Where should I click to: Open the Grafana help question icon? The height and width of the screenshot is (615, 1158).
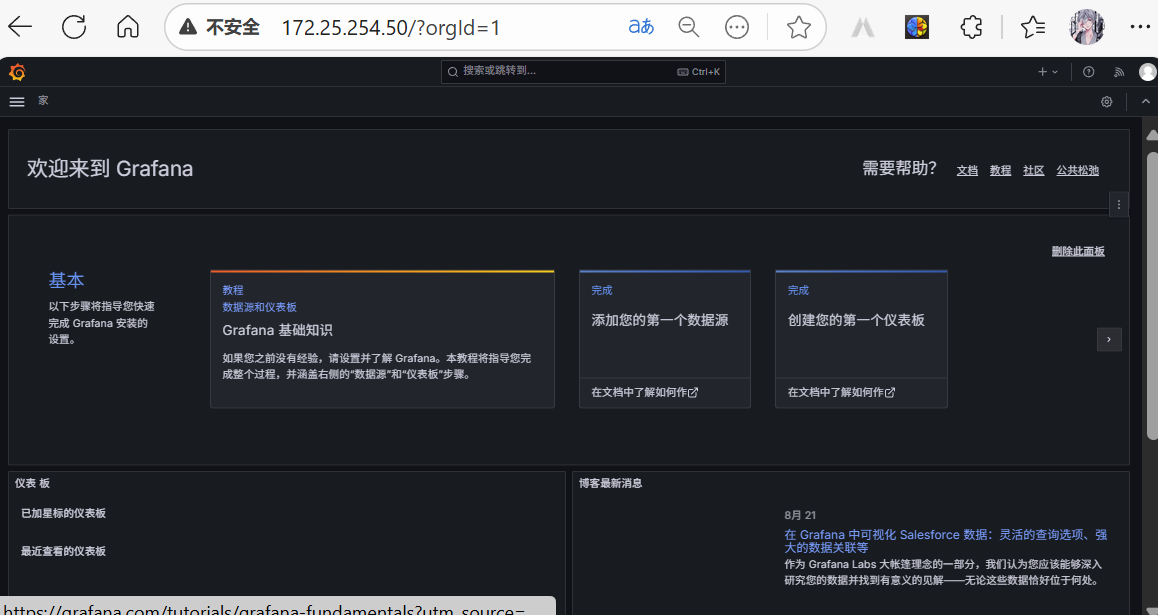tap(1089, 72)
